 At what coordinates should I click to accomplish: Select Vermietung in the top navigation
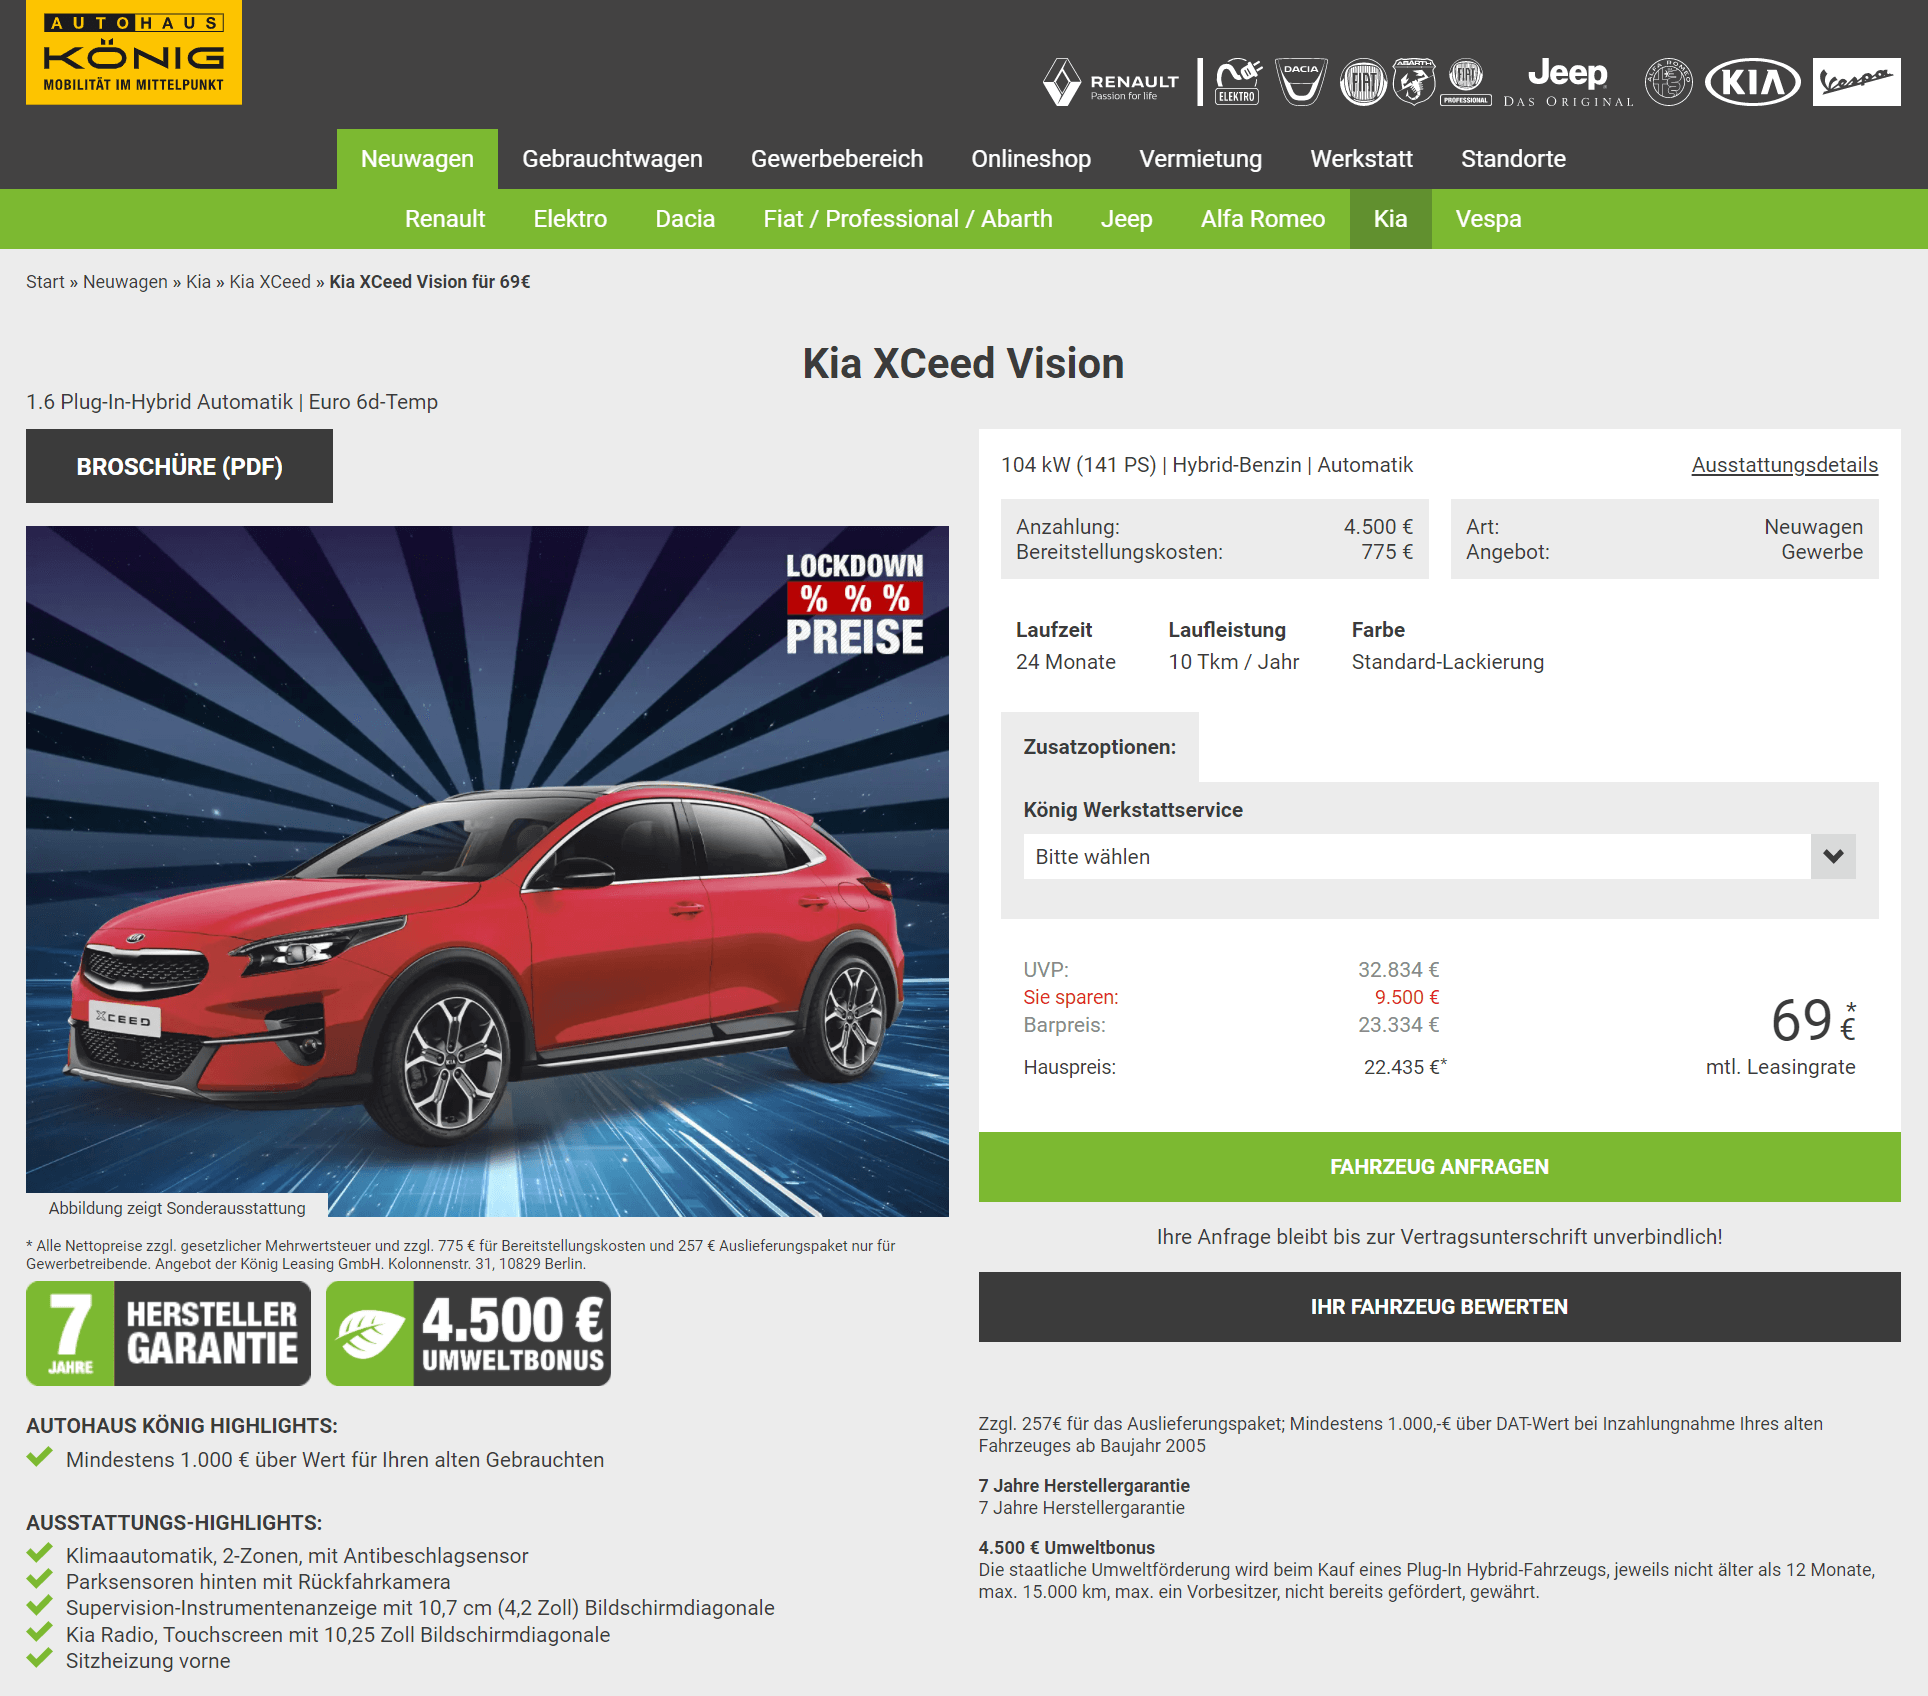(x=1200, y=159)
